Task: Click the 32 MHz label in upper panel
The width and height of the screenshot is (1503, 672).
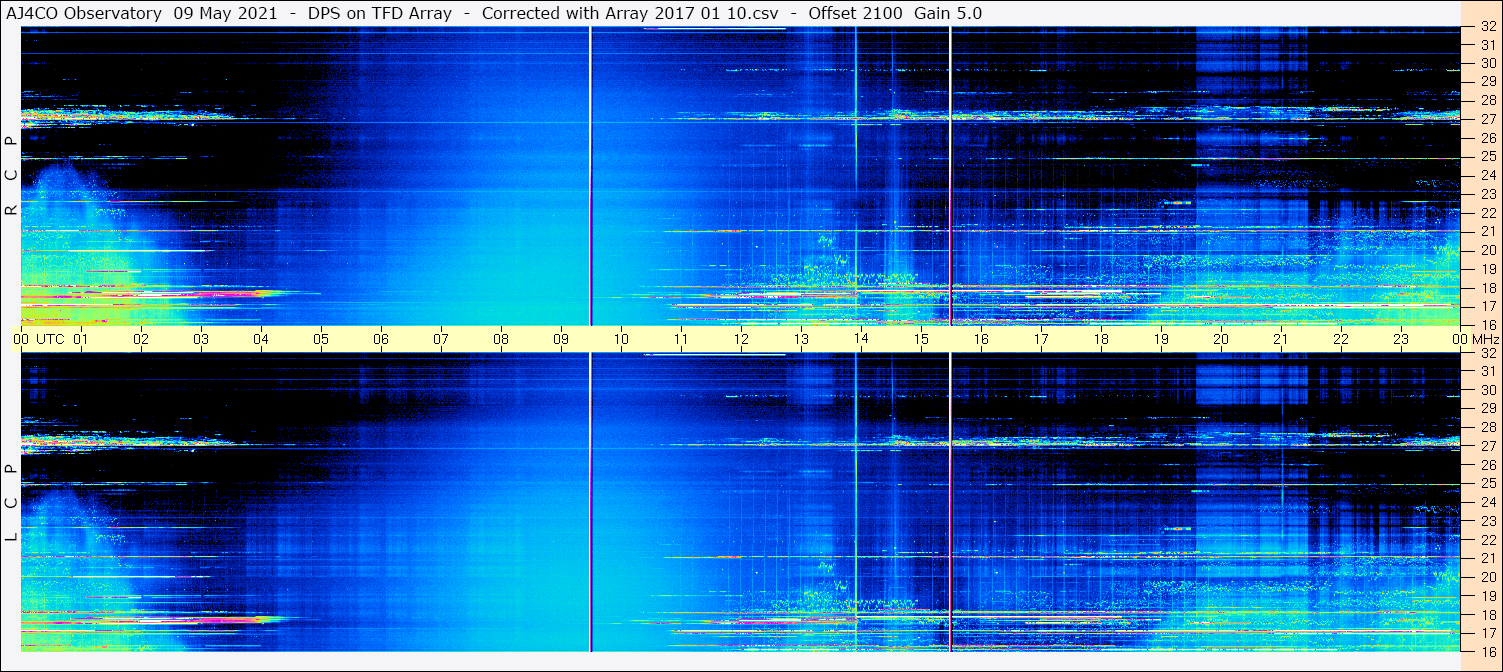Action: pyautogui.click(x=1487, y=27)
